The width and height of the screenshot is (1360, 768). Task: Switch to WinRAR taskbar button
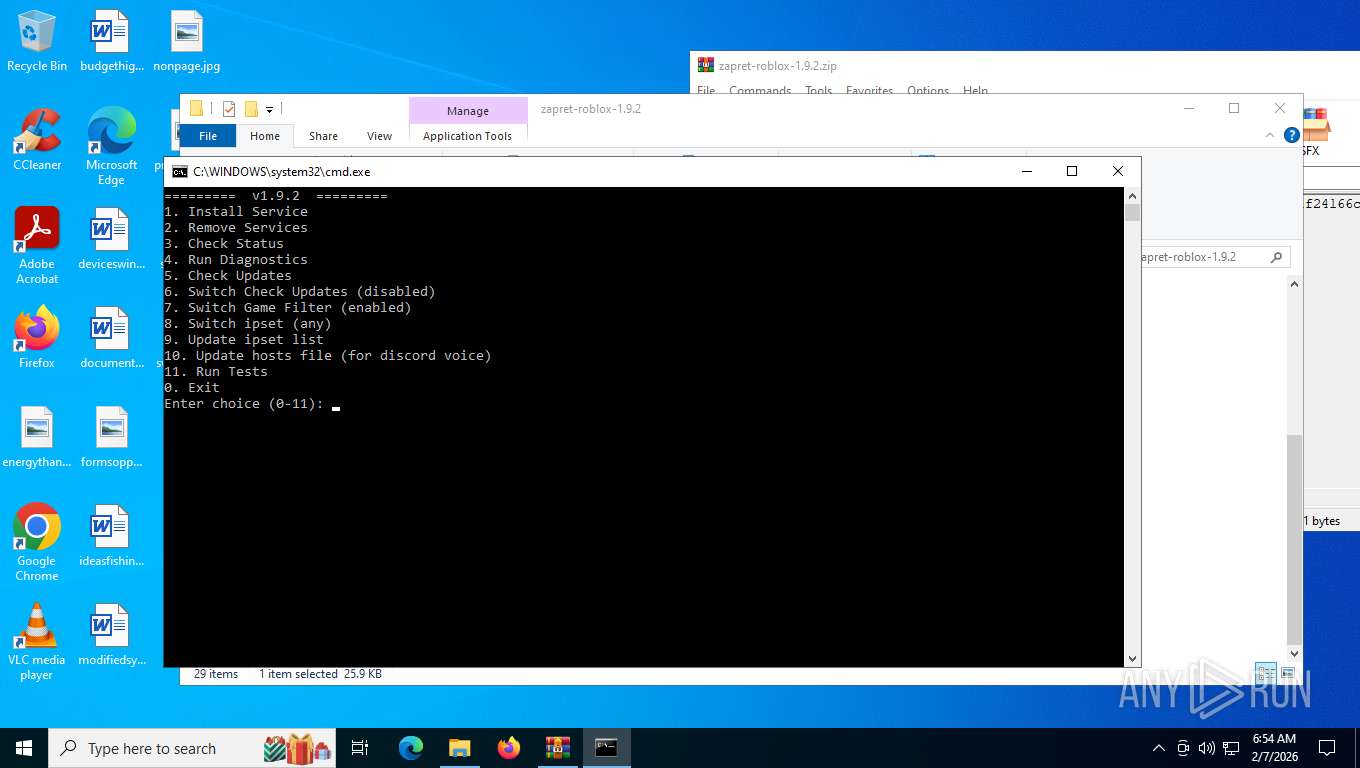(558, 748)
